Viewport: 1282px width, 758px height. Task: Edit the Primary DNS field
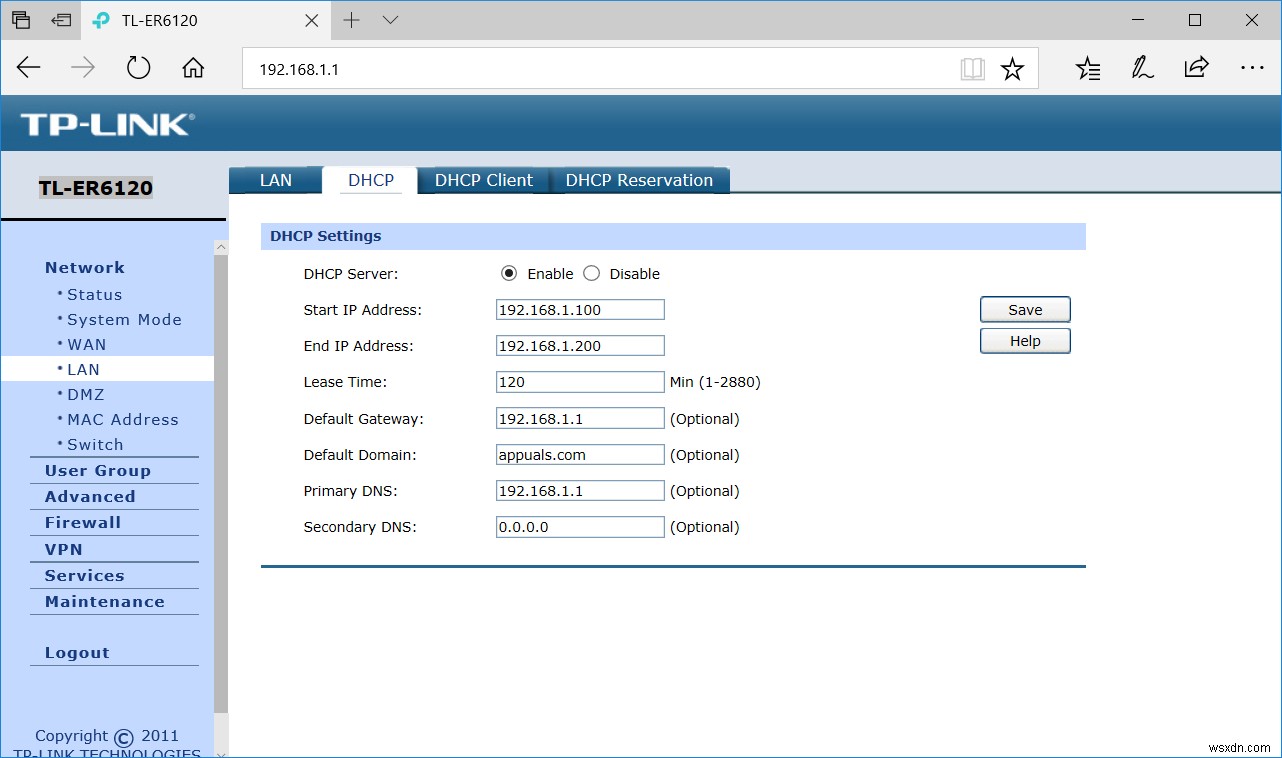pyautogui.click(x=580, y=491)
